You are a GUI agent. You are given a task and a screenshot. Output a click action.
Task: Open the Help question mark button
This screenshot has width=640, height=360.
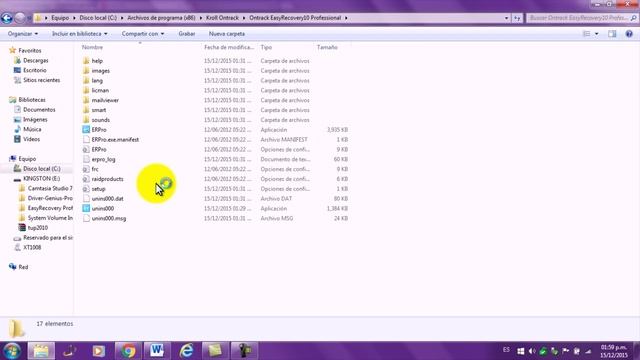click(629, 34)
